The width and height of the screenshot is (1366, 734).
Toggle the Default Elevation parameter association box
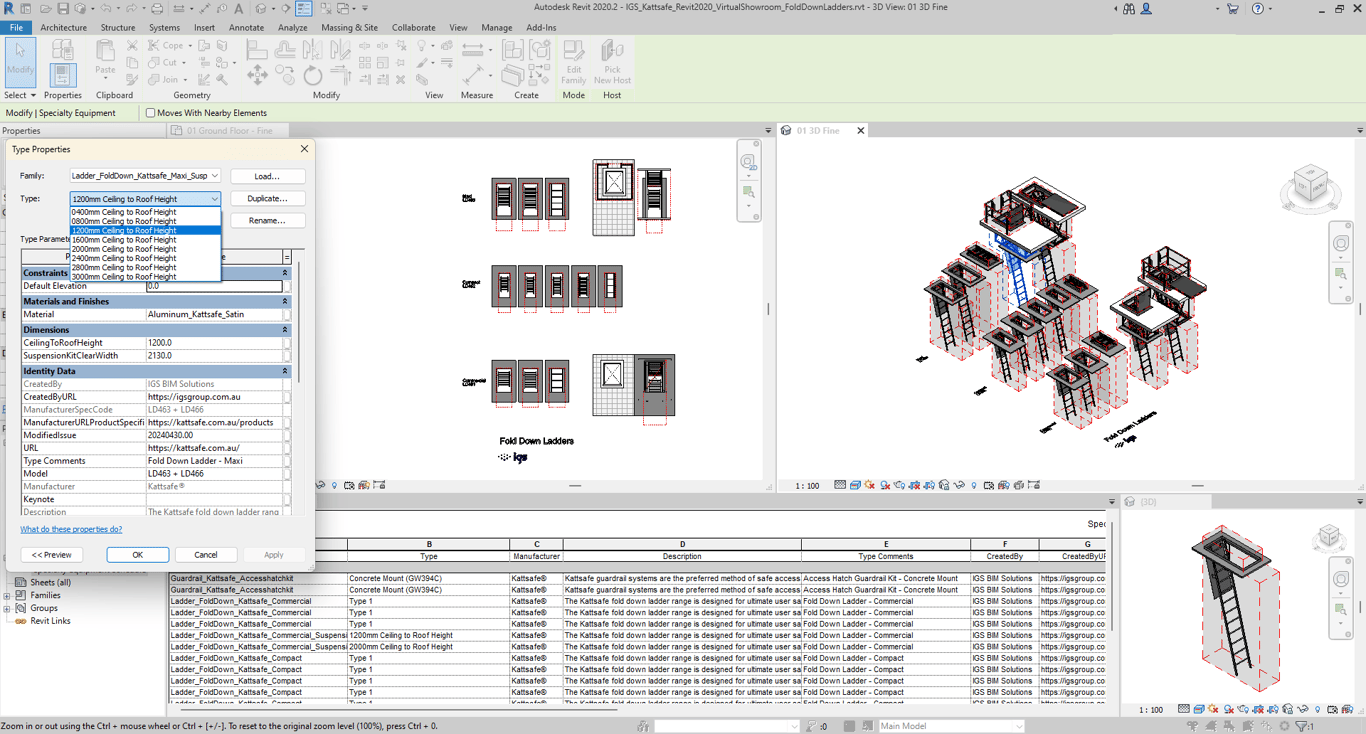[287, 286]
